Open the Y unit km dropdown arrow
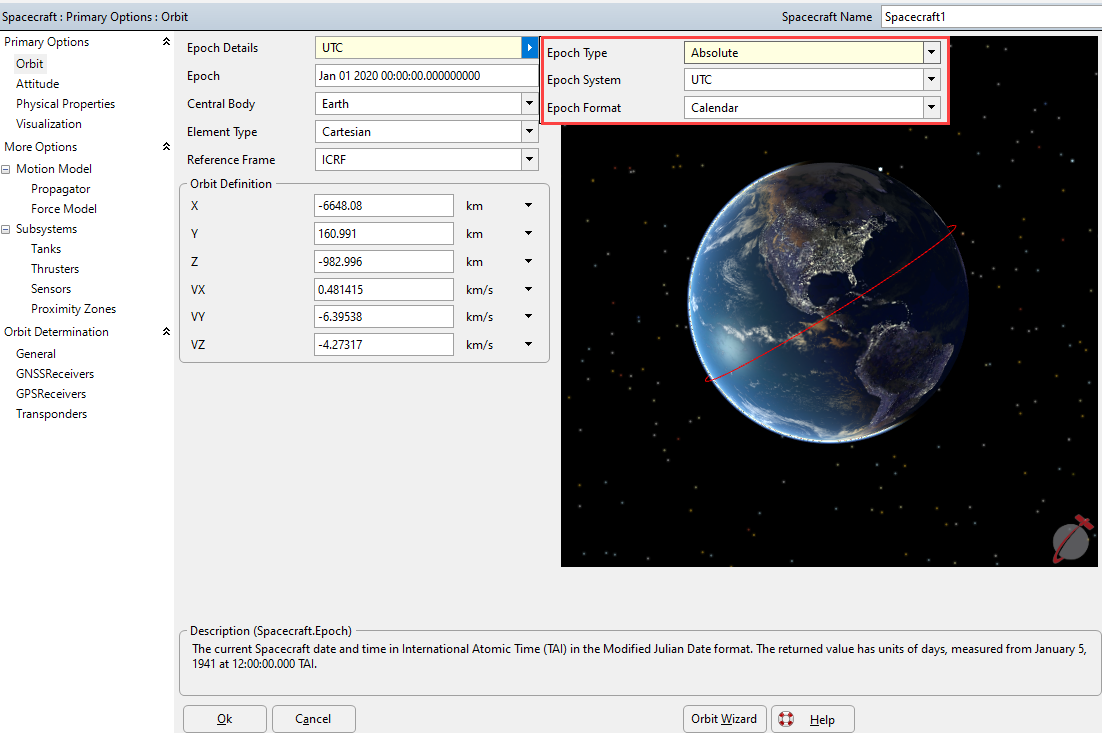 529,233
